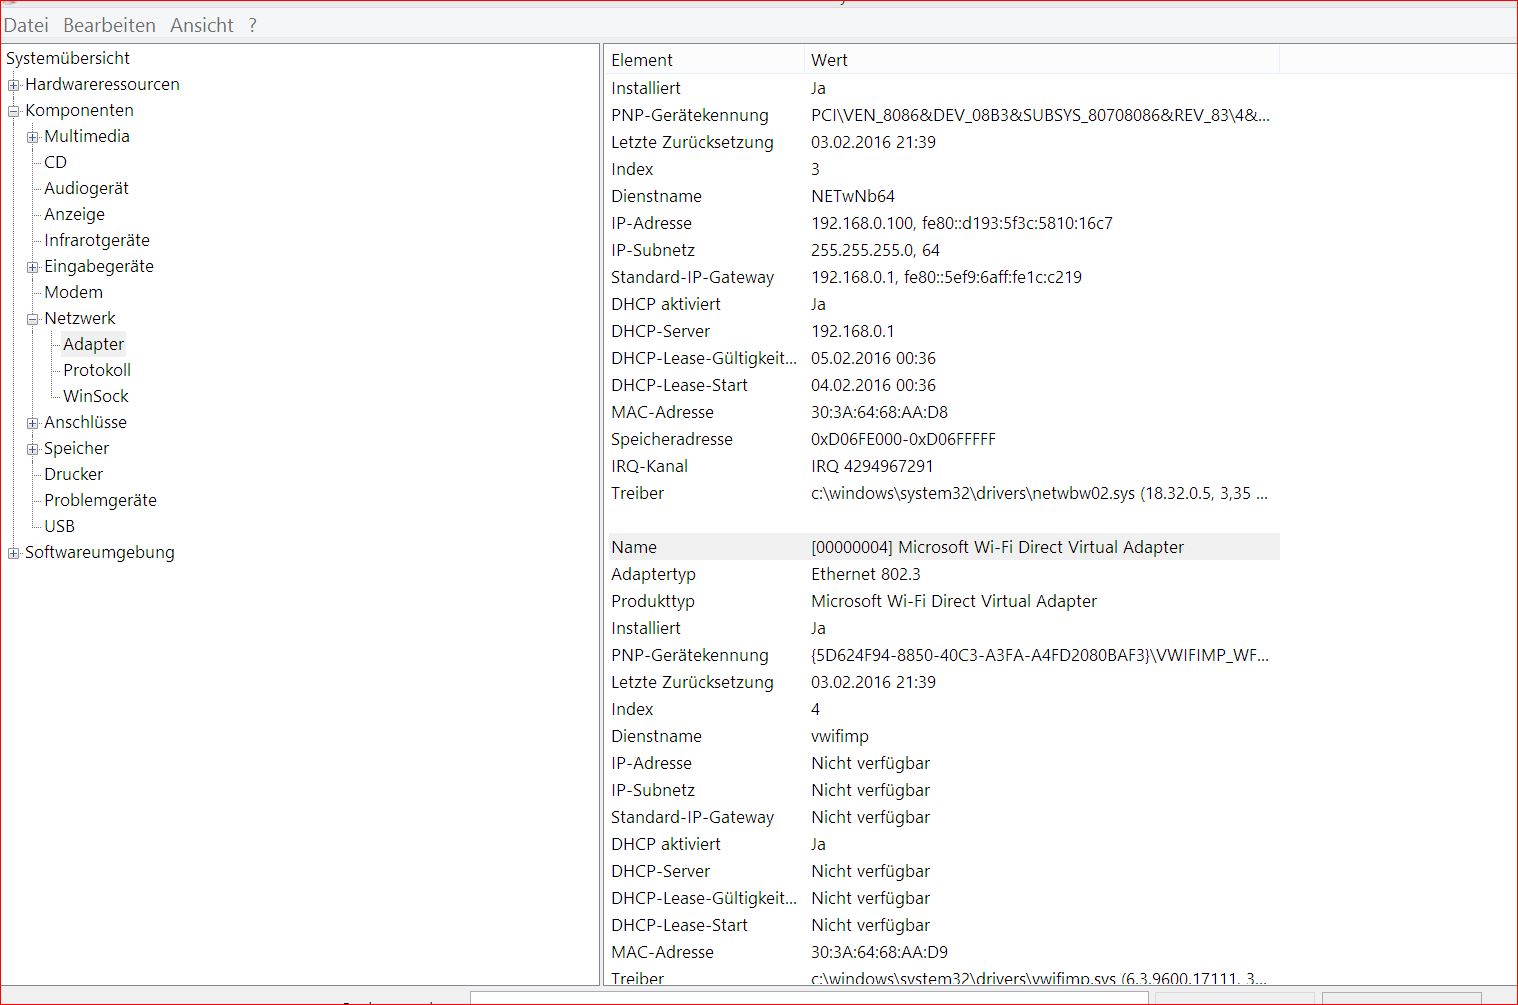Expand the Speicher tree node
The width and height of the screenshot is (1518, 1005).
pos(32,448)
